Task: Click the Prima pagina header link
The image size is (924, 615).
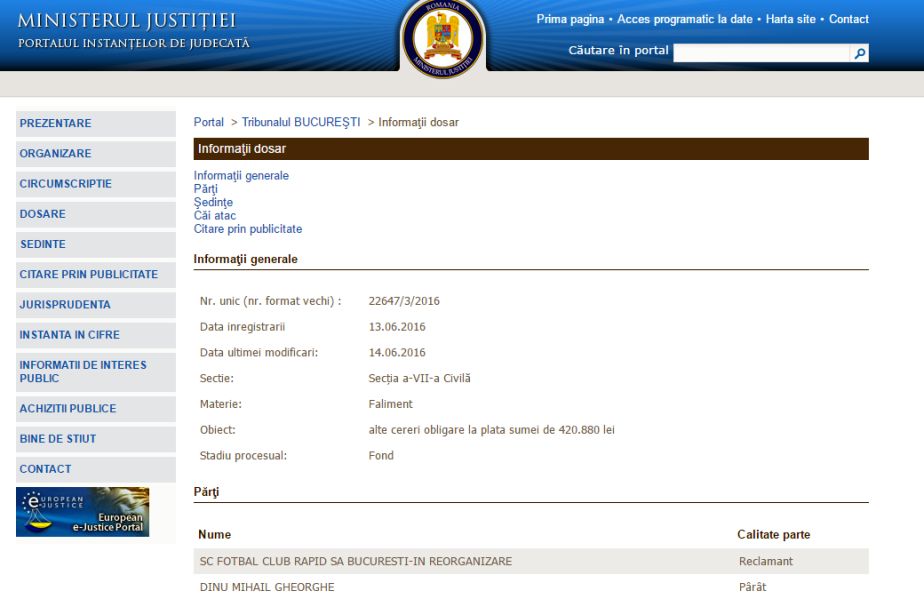Action: 571,19
